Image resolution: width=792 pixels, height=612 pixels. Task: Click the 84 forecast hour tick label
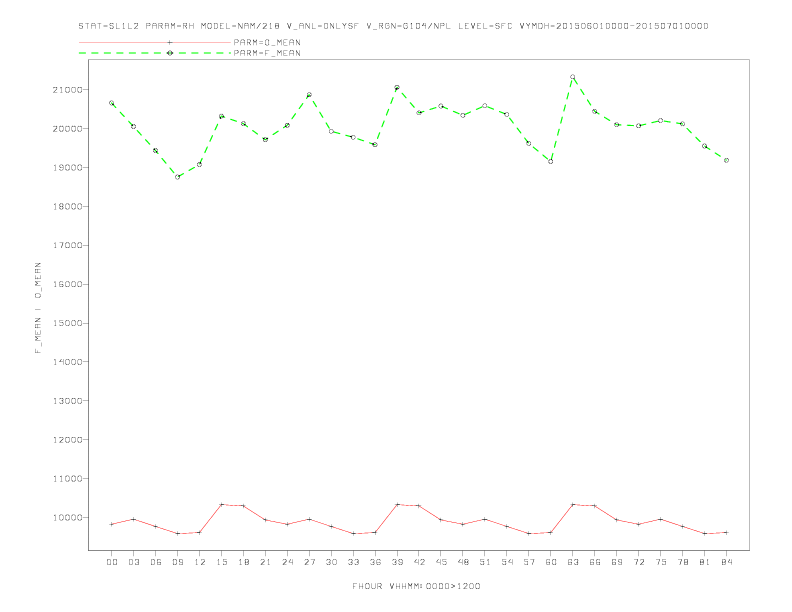(x=726, y=562)
